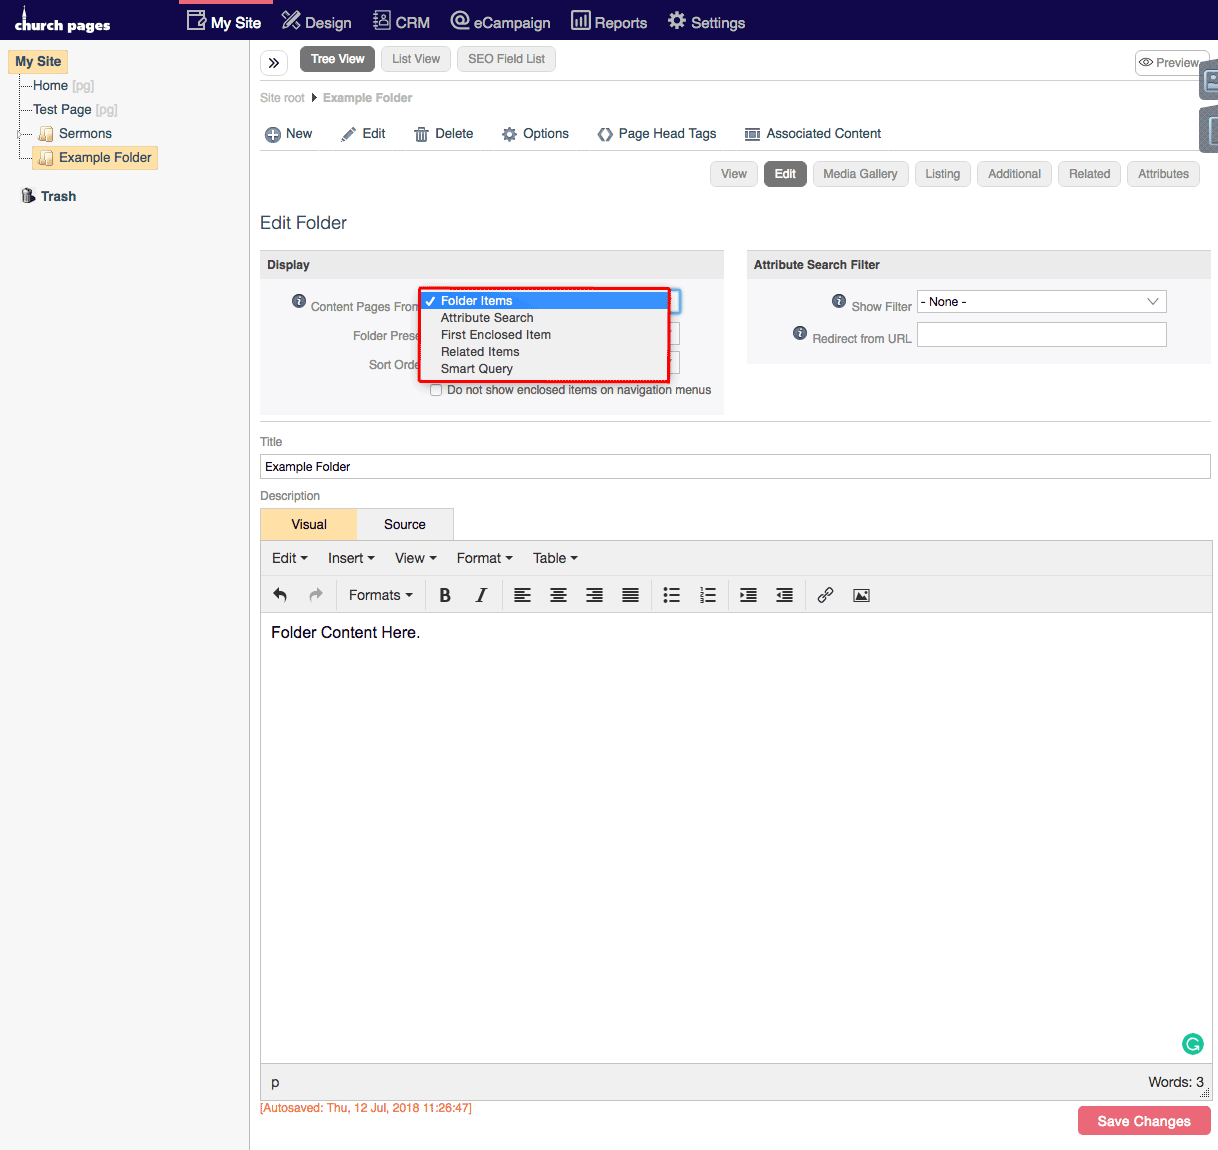Switch to the Visual tab
Viewport: 1218px width, 1150px height.
tap(309, 524)
